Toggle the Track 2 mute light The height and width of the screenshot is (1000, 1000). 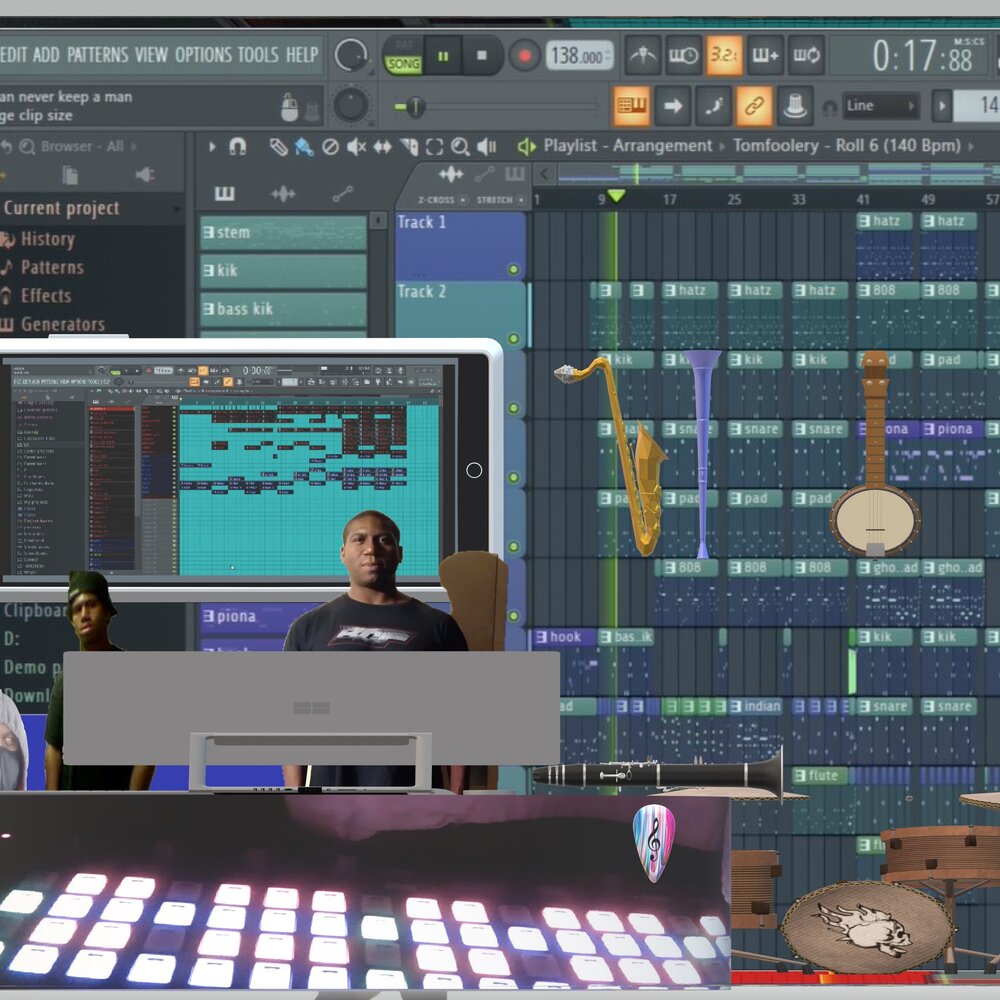(x=514, y=339)
